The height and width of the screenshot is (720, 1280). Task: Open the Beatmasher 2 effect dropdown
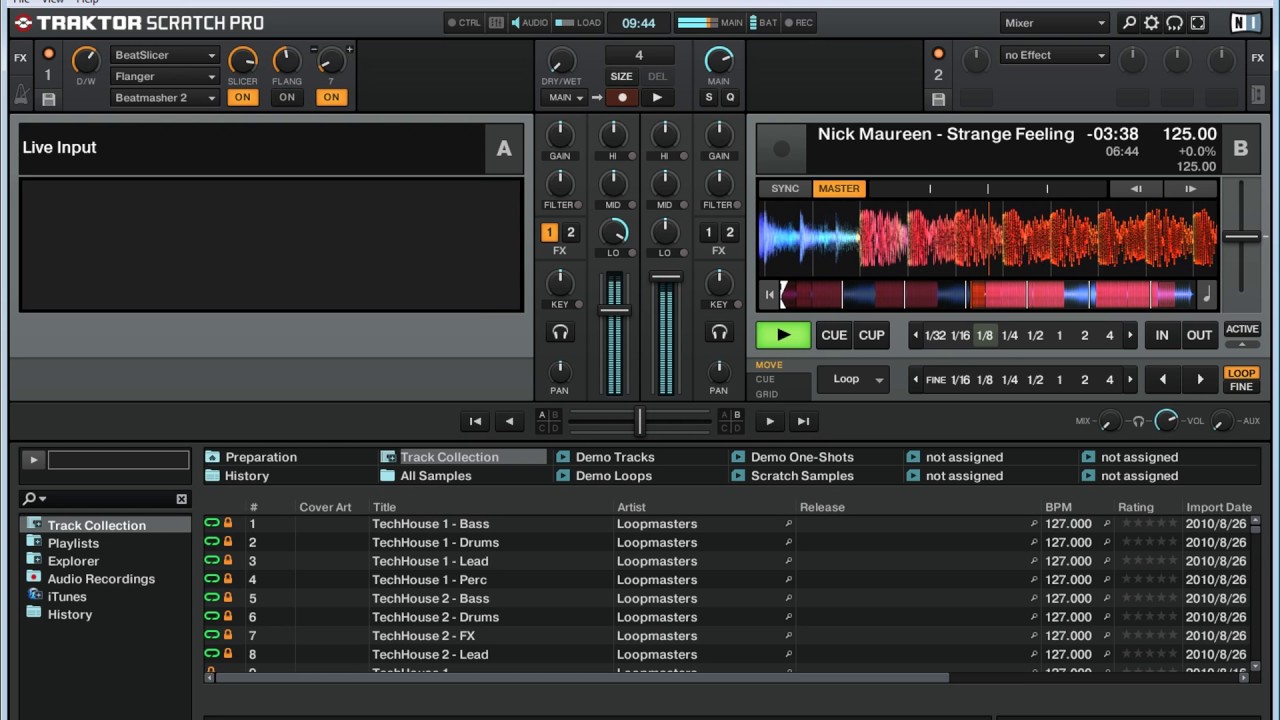pos(165,97)
